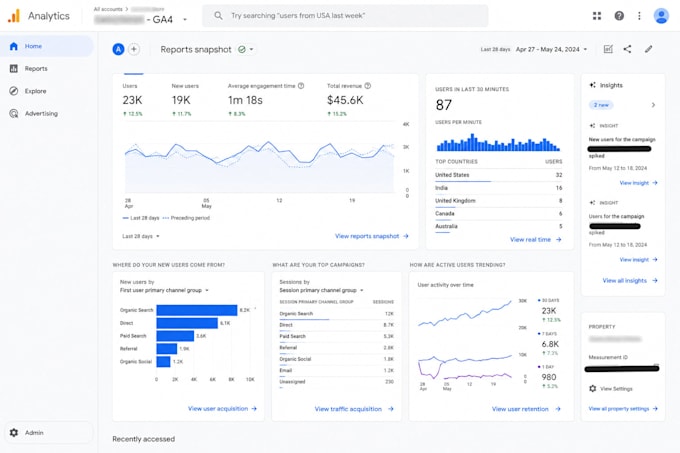
Task: Open the Google apps grid icon
Action: pos(597,16)
